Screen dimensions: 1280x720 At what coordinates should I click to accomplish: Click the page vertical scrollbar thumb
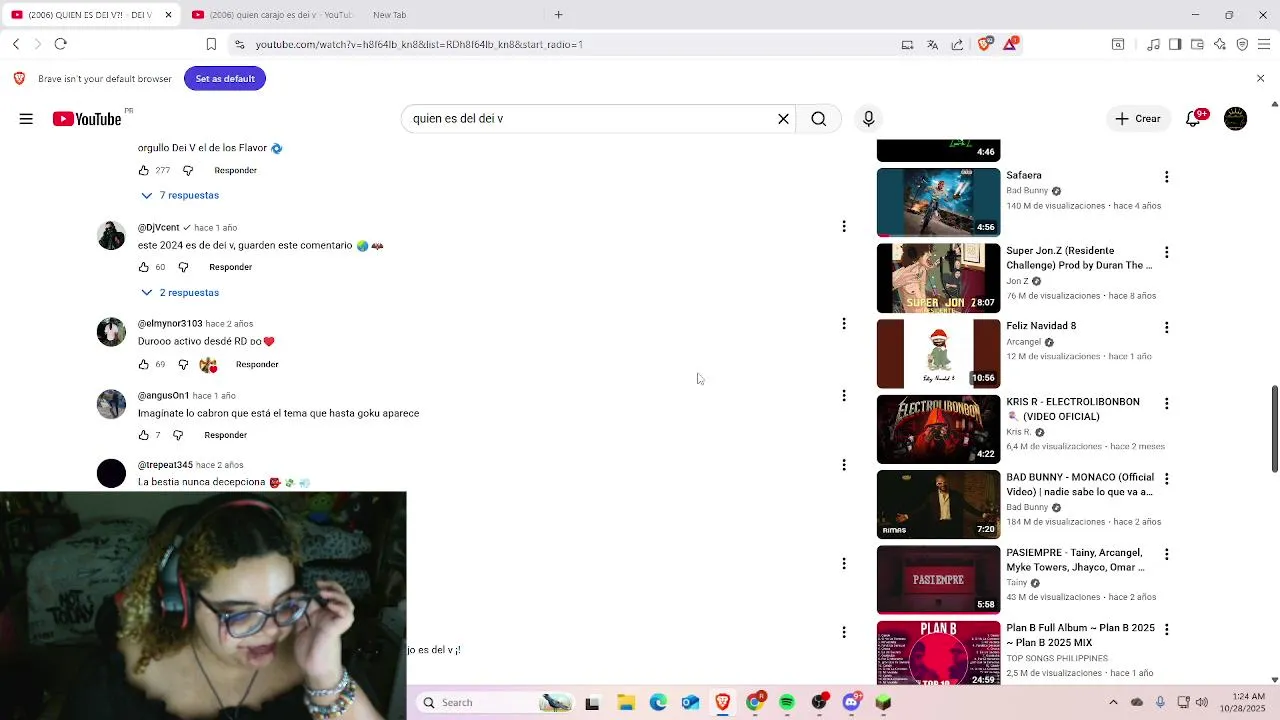pos(1274,428)
